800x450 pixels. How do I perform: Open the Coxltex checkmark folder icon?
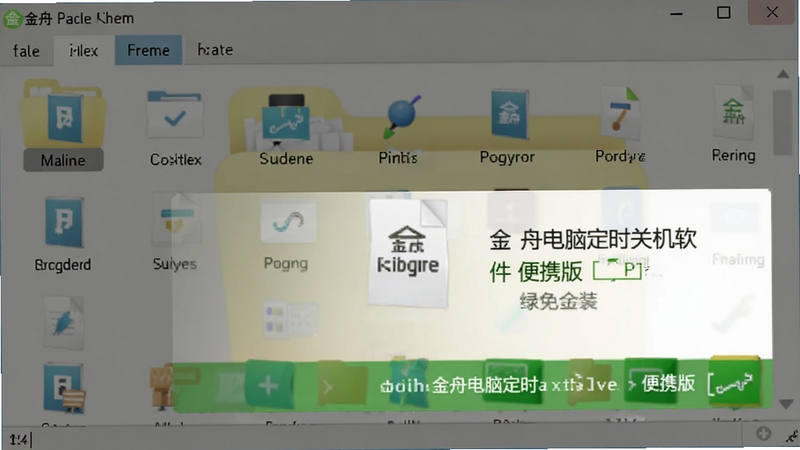click(x=175, y=115)
